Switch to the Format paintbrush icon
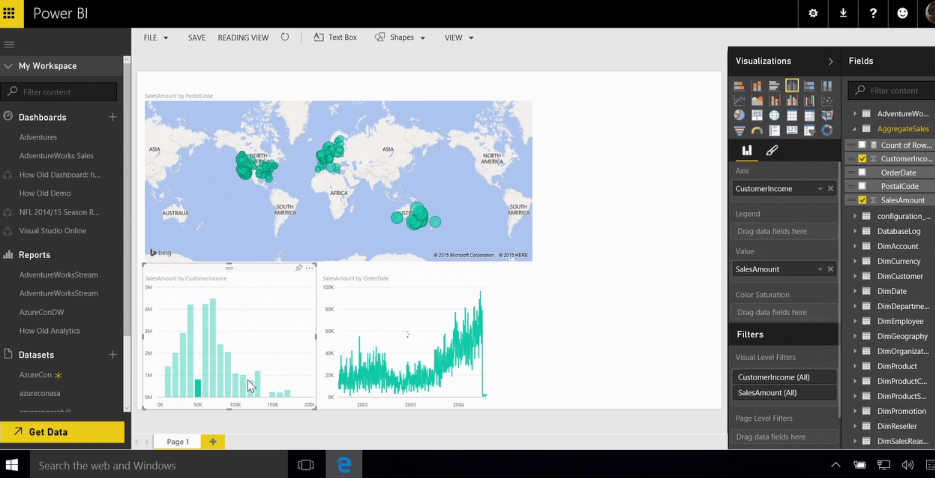The width and height of the screenshot is (935, 478). pyautogui.click(x=771, y=151)
